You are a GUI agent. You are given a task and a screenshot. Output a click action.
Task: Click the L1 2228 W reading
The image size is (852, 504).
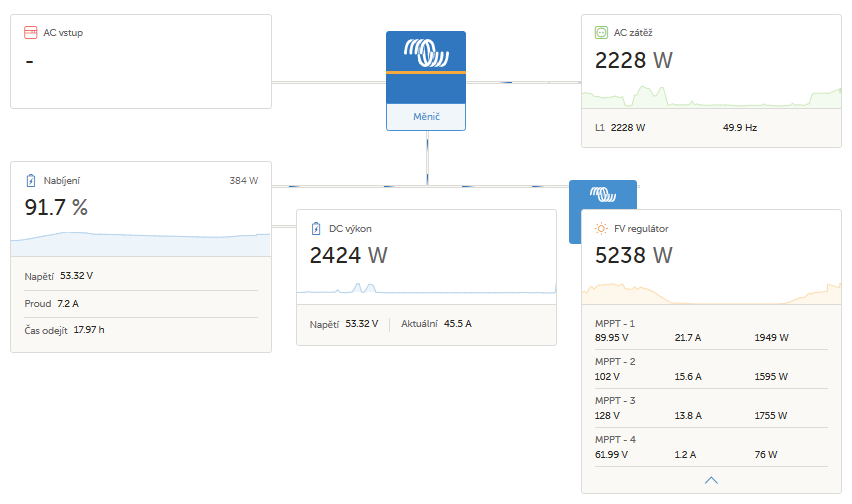[620, 128]
